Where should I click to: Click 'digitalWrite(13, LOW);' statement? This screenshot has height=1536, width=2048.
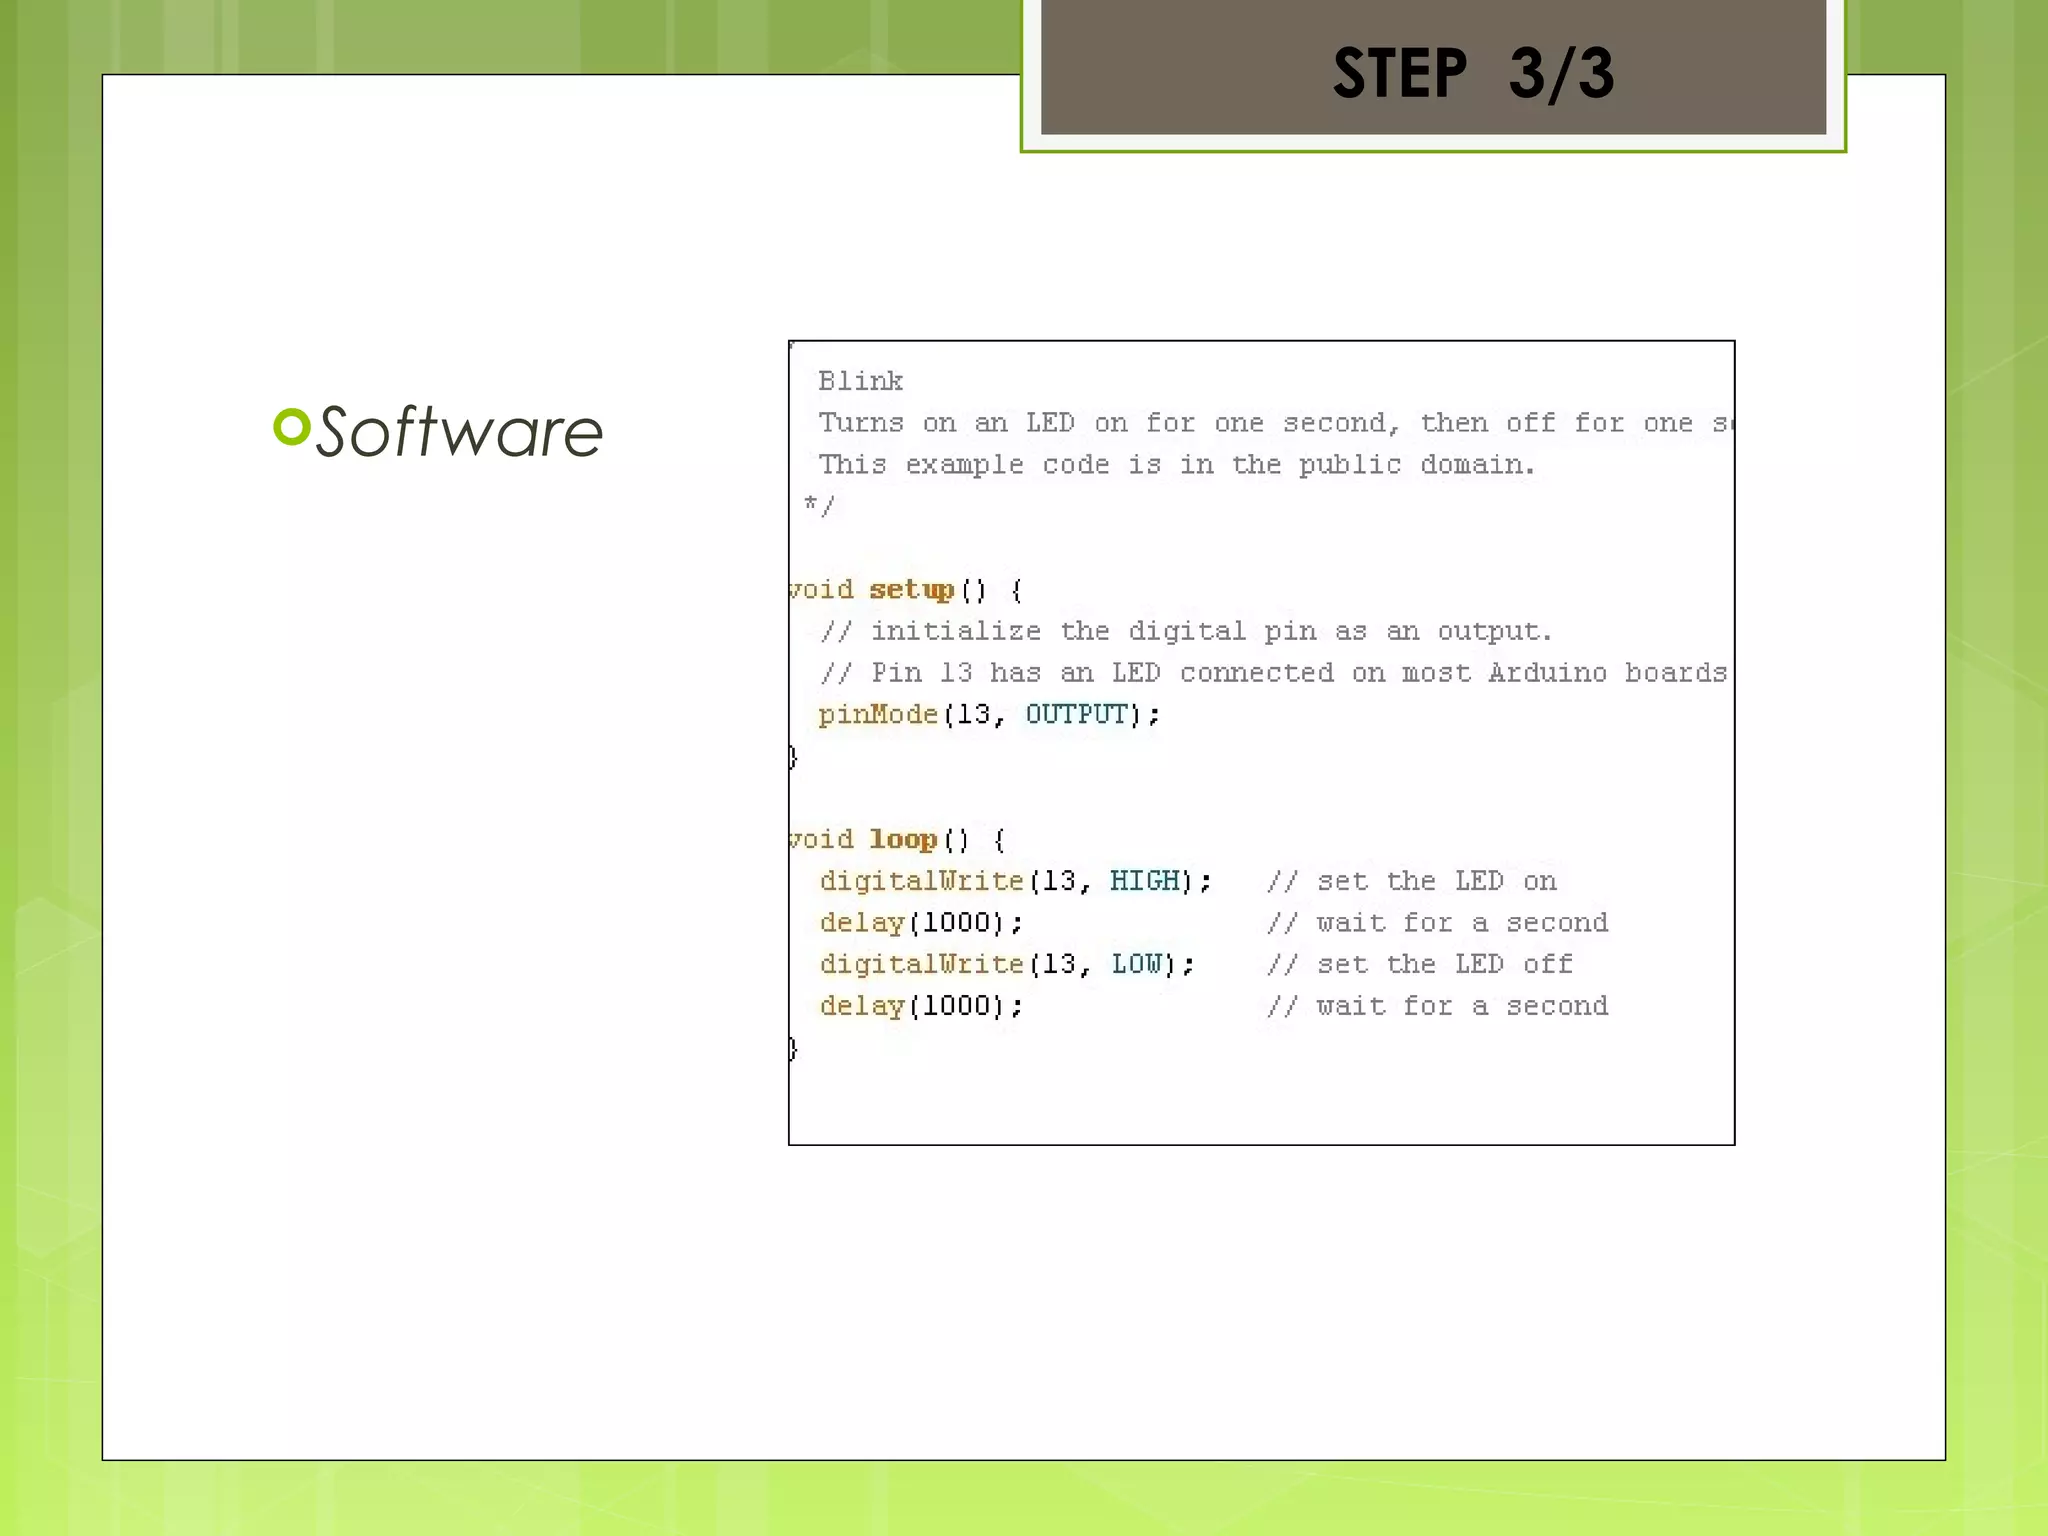[x=1007, y=964]
